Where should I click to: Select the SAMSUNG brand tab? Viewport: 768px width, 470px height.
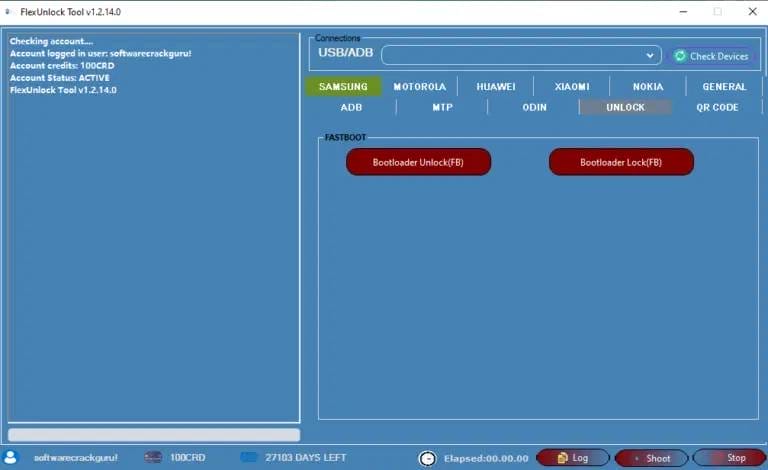(343, 87)
